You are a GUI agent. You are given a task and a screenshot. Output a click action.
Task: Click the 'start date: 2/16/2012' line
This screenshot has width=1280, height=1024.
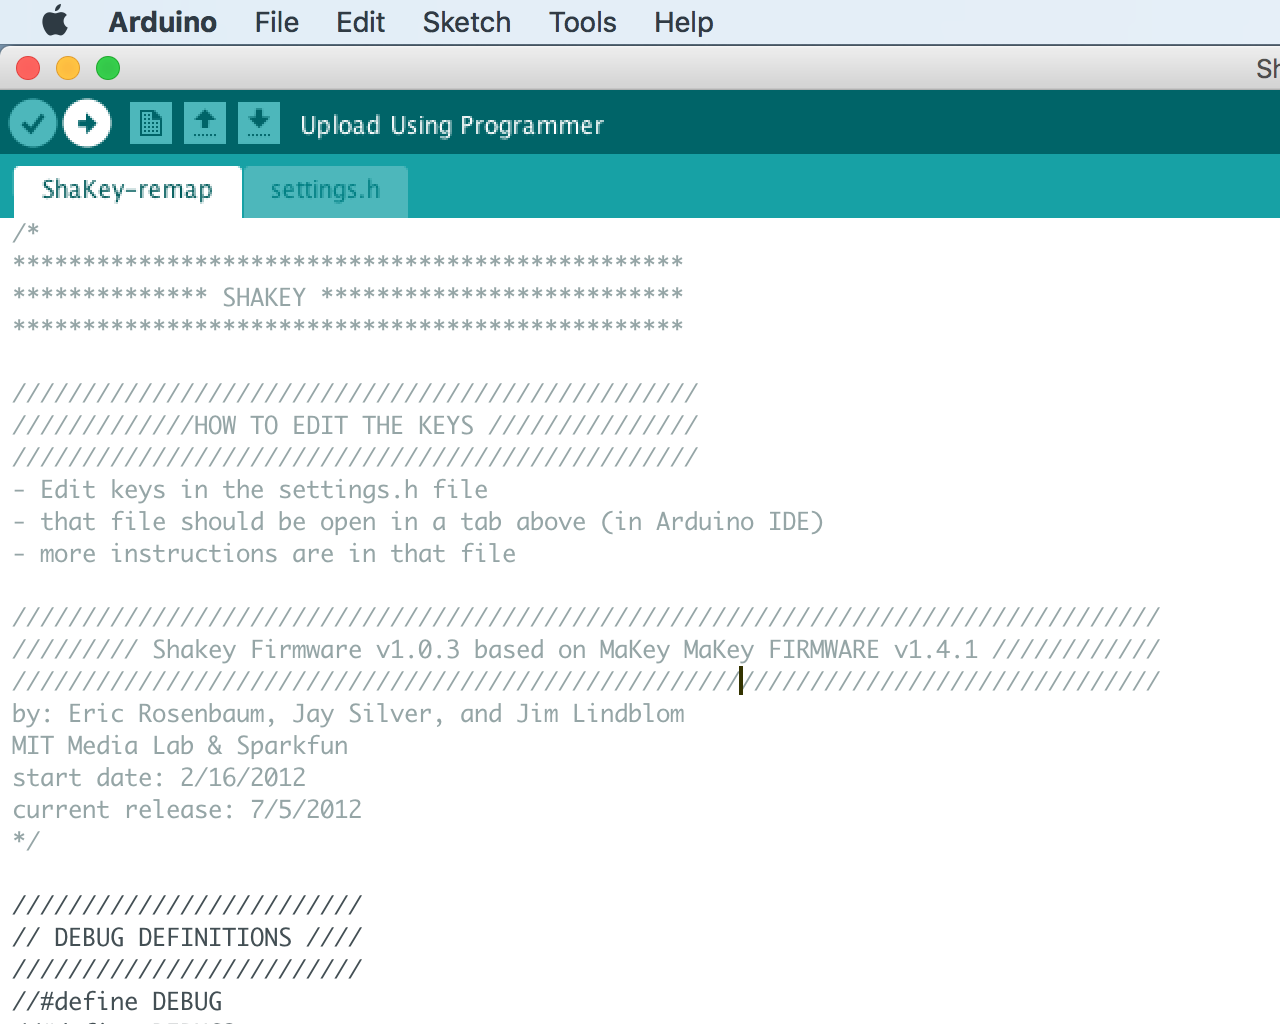(x=159, y=778)
